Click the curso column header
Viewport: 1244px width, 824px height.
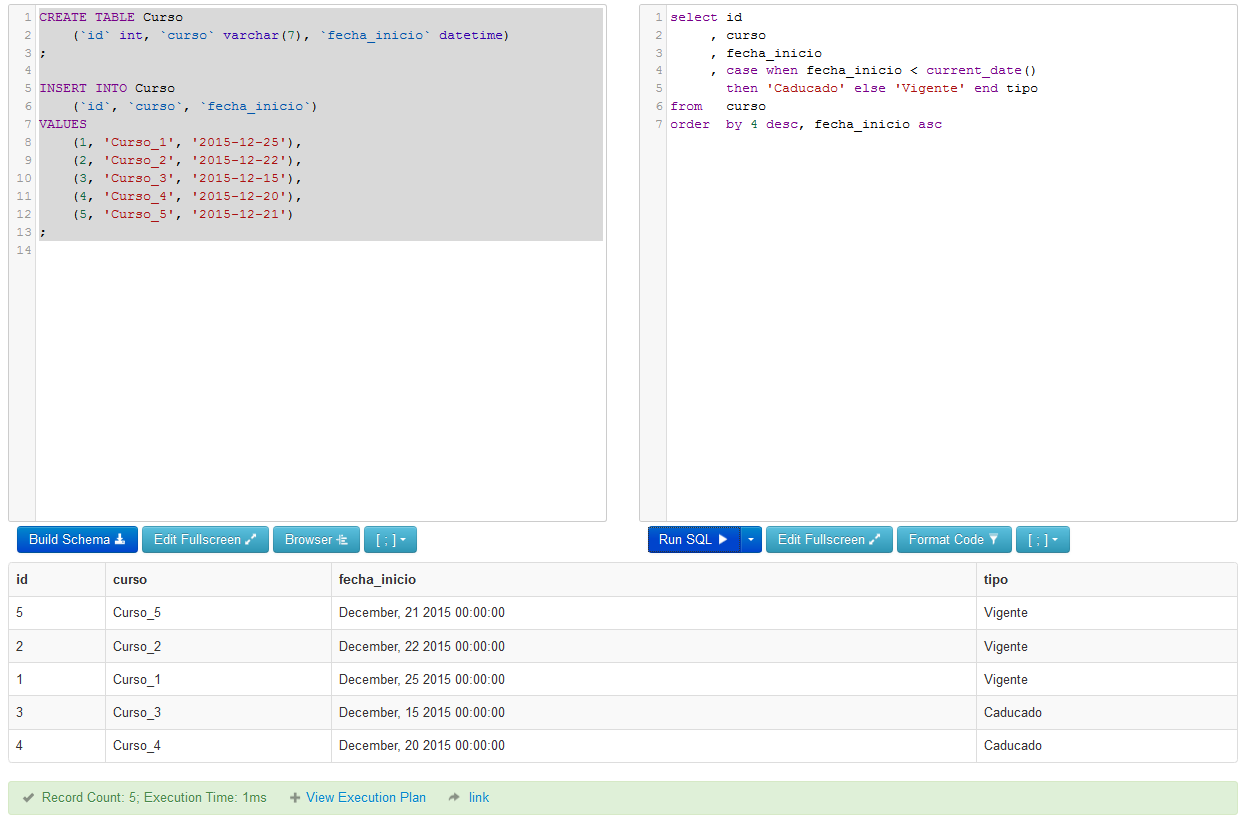(x=130, y=580)
